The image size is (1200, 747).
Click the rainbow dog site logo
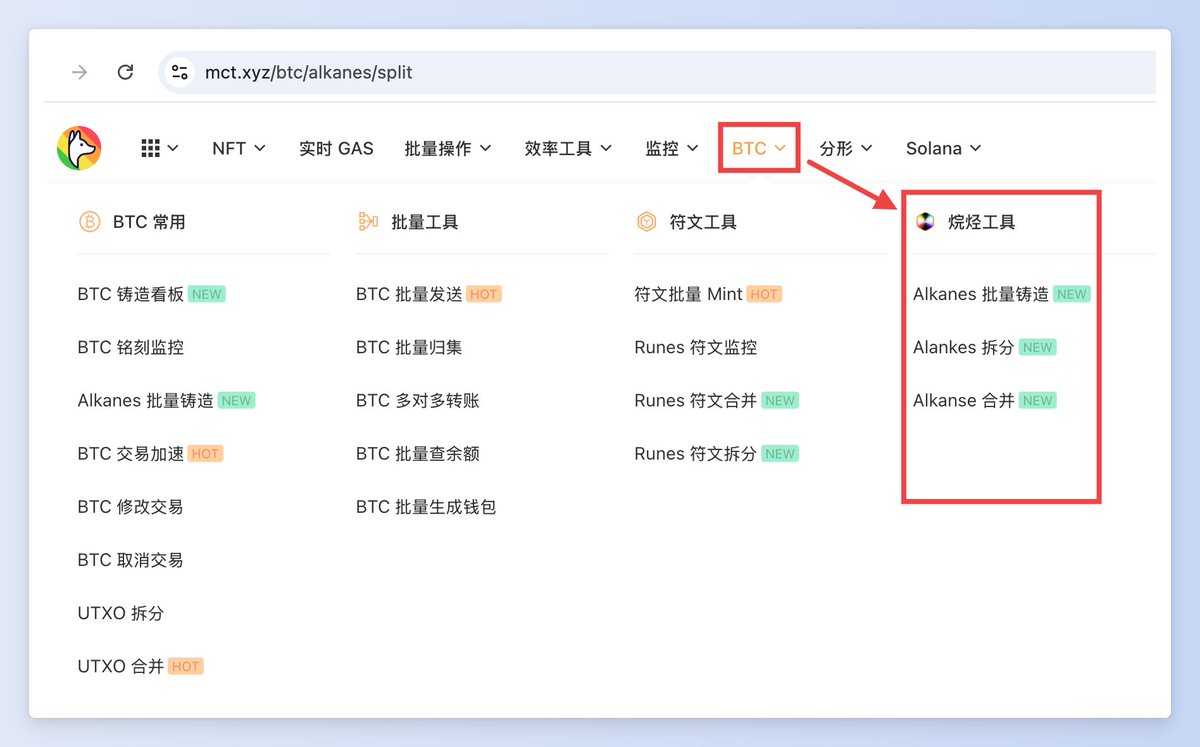pos(79,148)
